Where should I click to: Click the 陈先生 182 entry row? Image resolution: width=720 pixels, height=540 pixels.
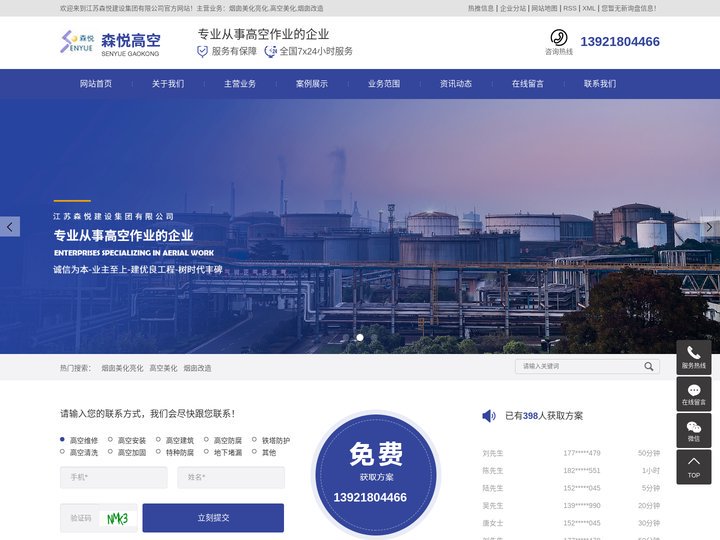click(x=571, y=471)
